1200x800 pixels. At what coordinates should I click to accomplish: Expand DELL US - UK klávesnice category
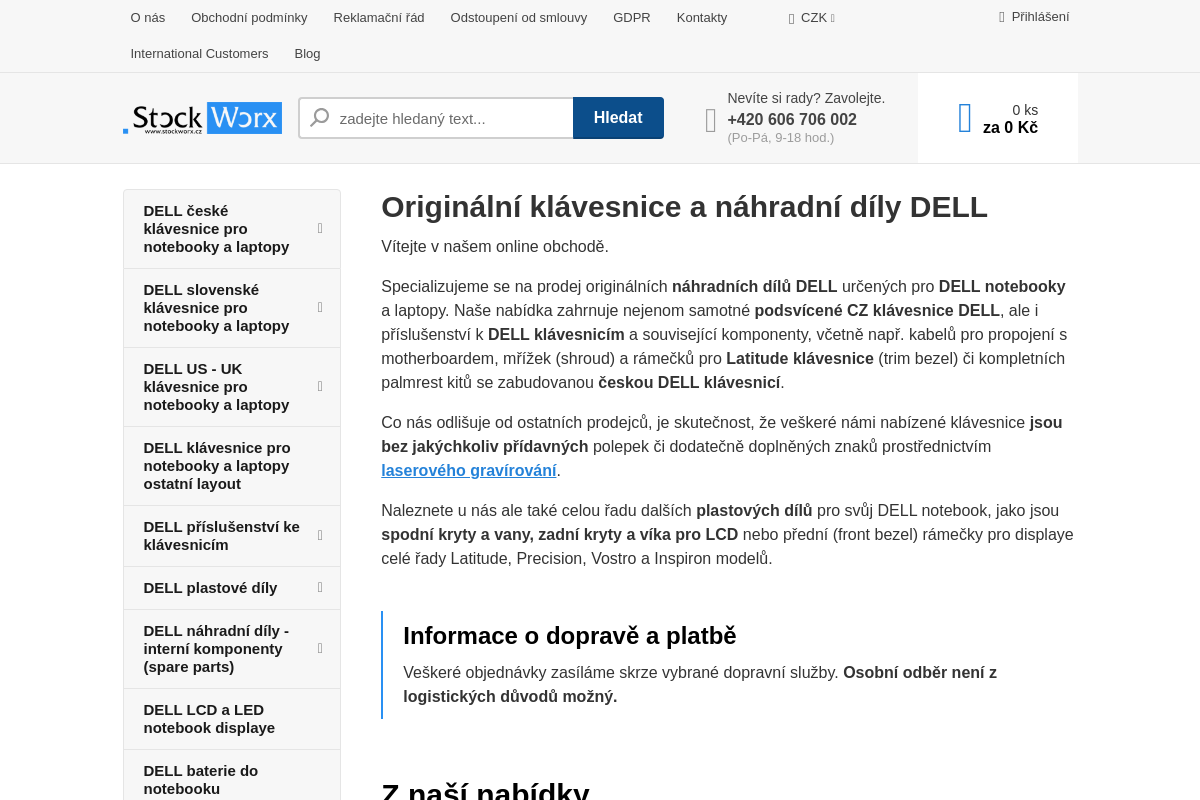pos(320,386)
